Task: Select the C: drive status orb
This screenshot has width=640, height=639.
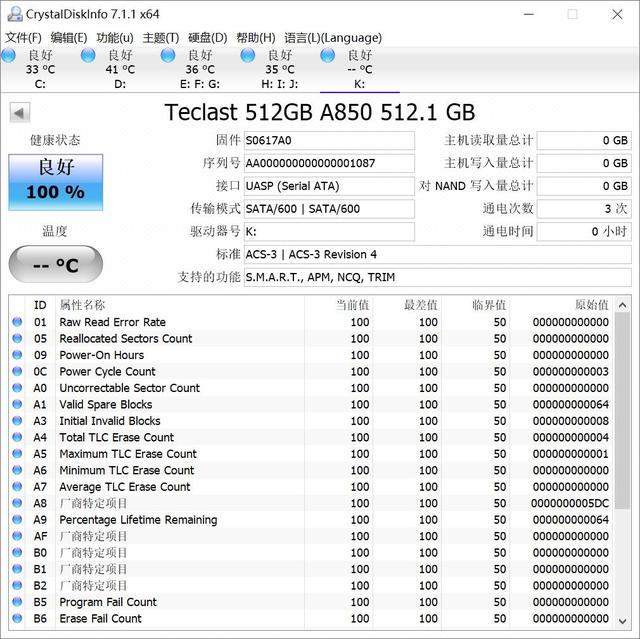Action: (x=9, y=55)
